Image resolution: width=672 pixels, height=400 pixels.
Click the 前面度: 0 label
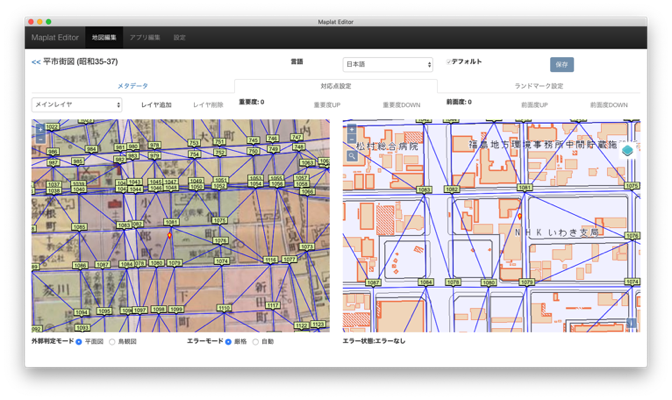click(459, 102)
